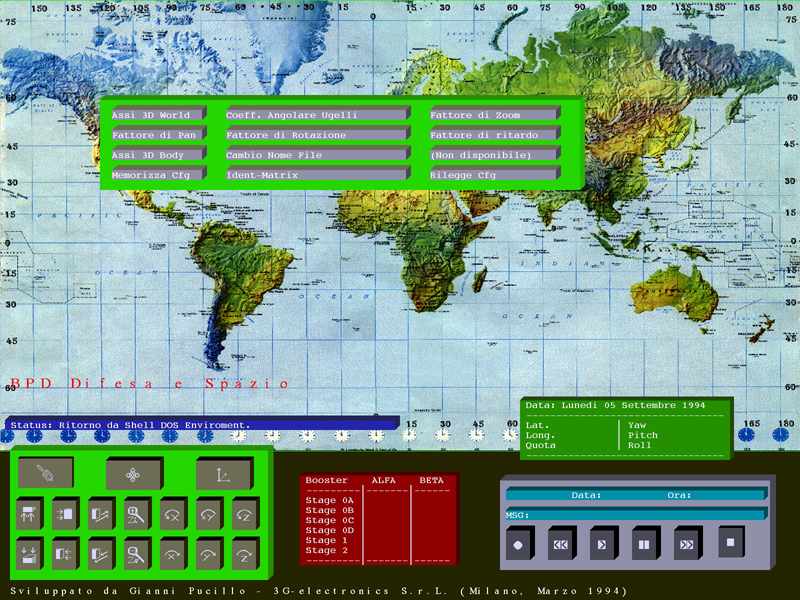Click the 'Stage 1' row

click(327, 540)
